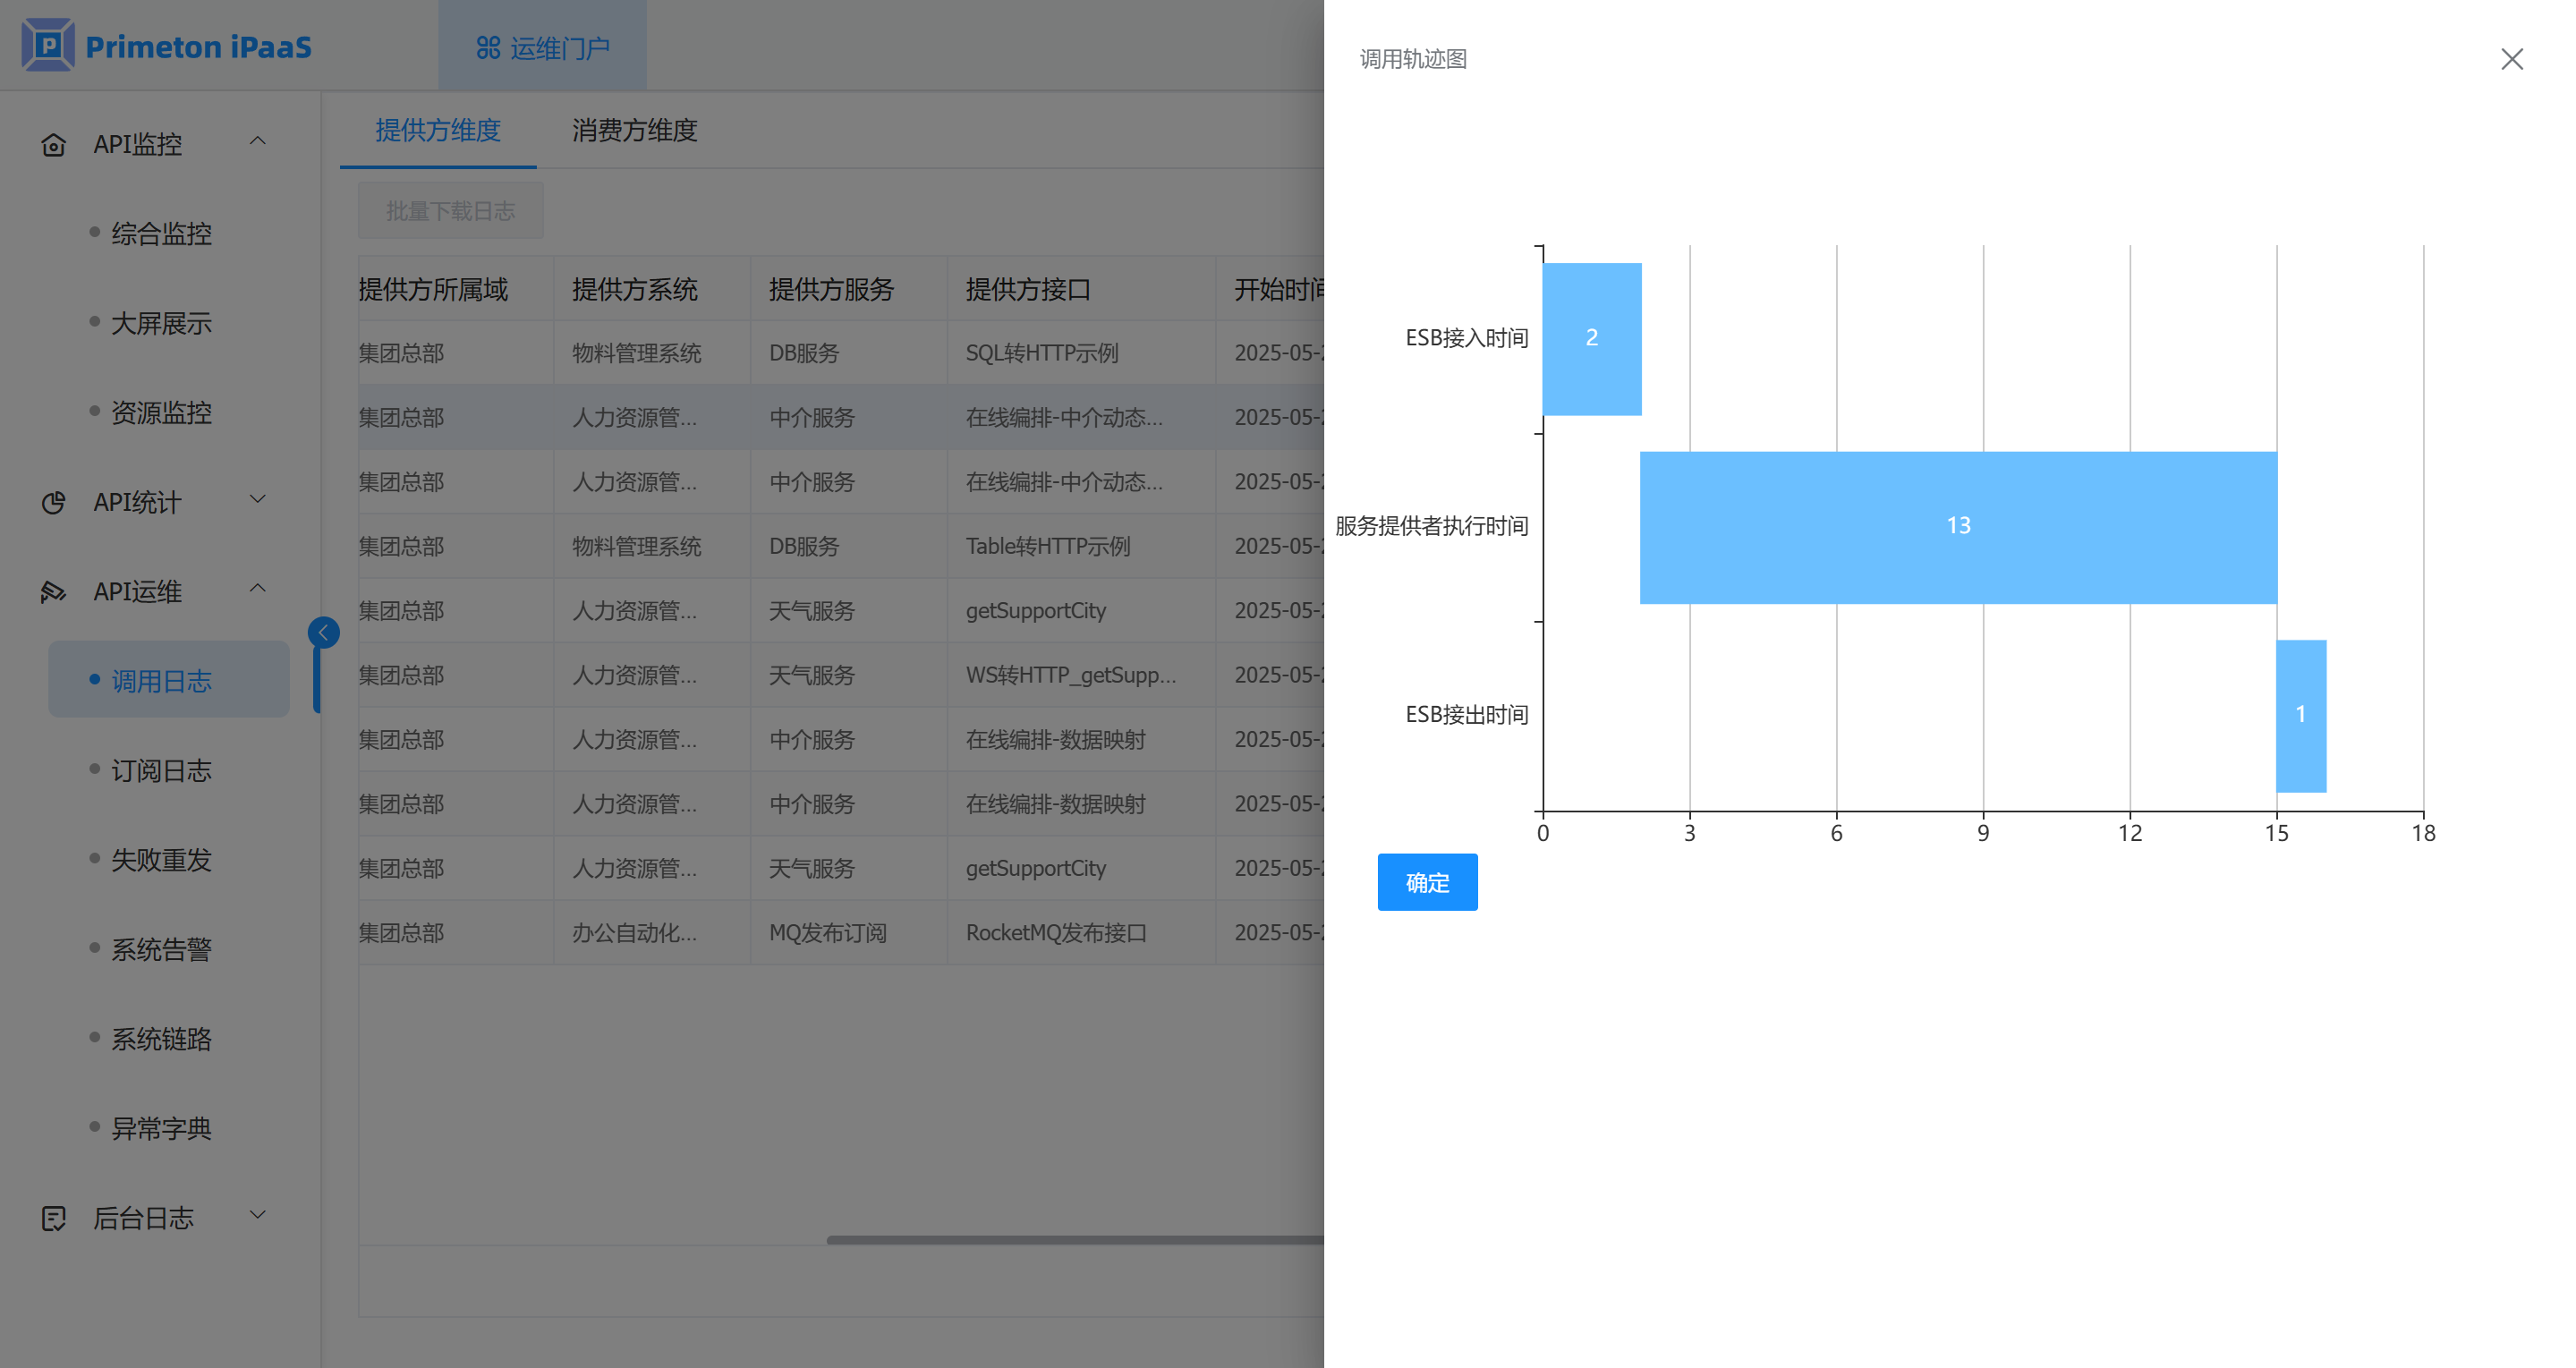Select the 提供方维度 tab
The image size is (2576, 1368).
click(x=437, y=130)
